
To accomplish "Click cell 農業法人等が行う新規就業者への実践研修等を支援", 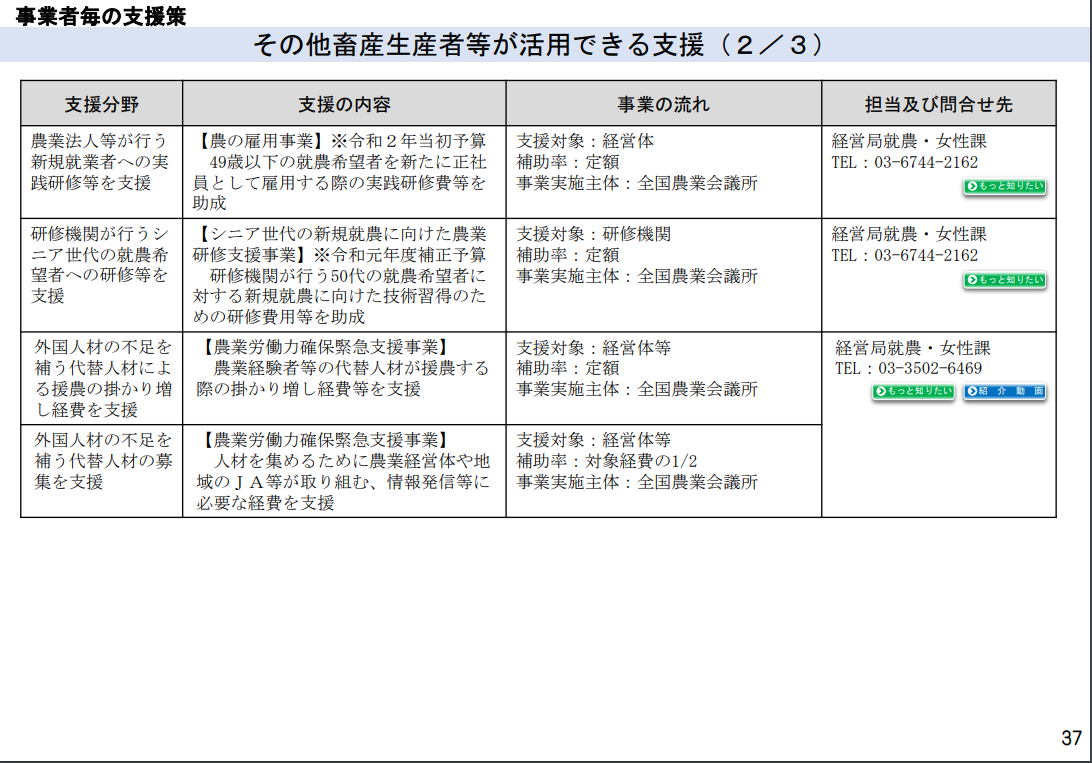I will click(x=102, y=172).
